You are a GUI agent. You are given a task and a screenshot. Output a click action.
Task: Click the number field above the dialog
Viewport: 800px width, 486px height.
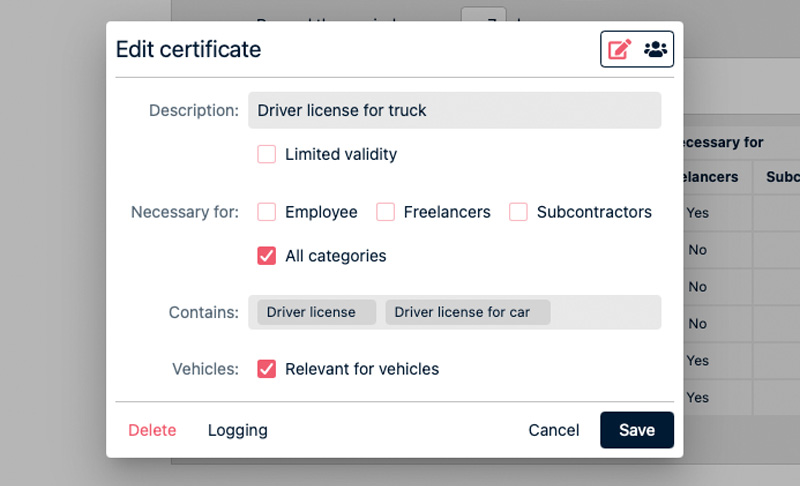tap(483, 14)
